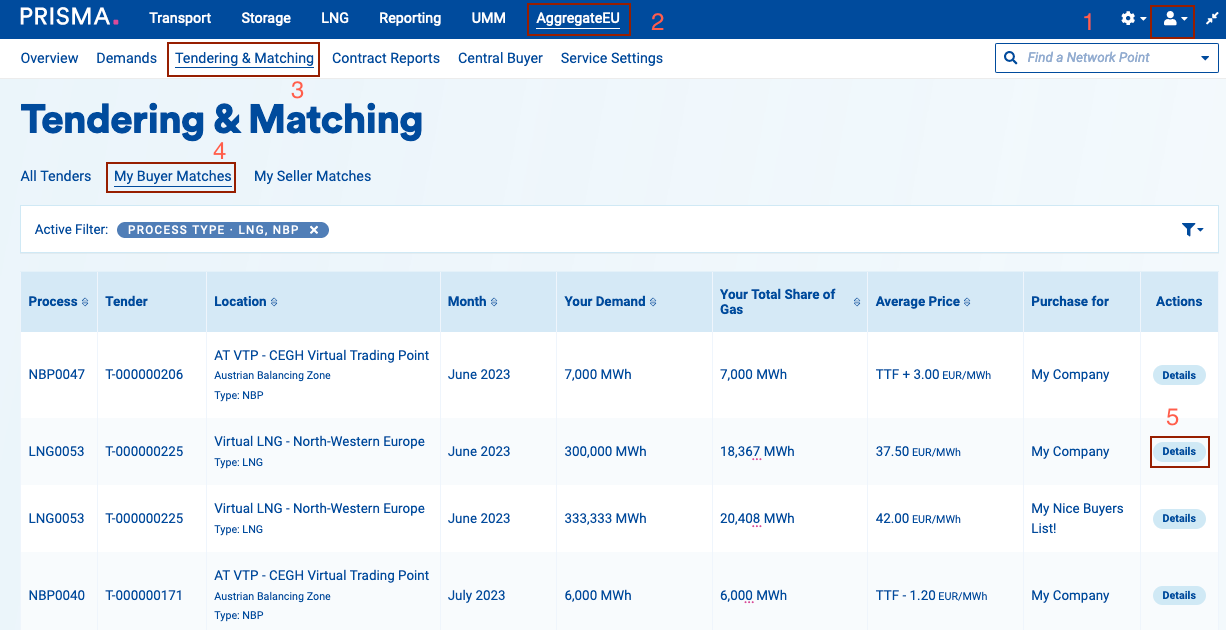Sort the table by Month column
The height and width of the screenshot is (630, 1226).
click(x=494, y=302)
